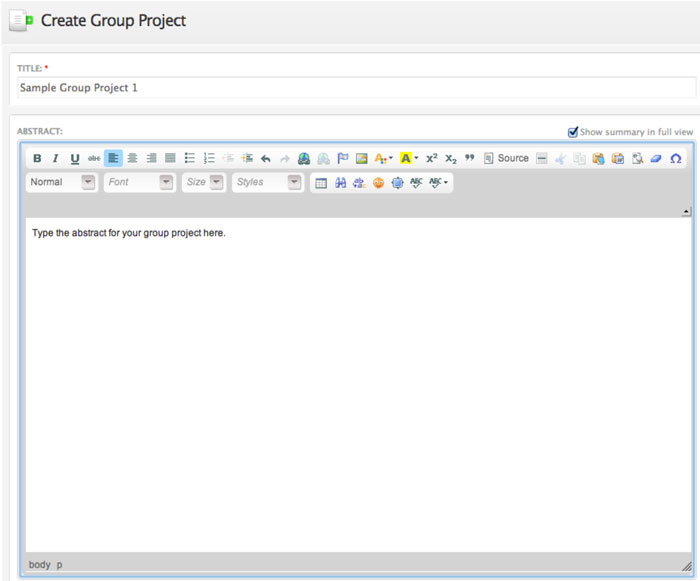Insert a numbered list

[209, 158]
